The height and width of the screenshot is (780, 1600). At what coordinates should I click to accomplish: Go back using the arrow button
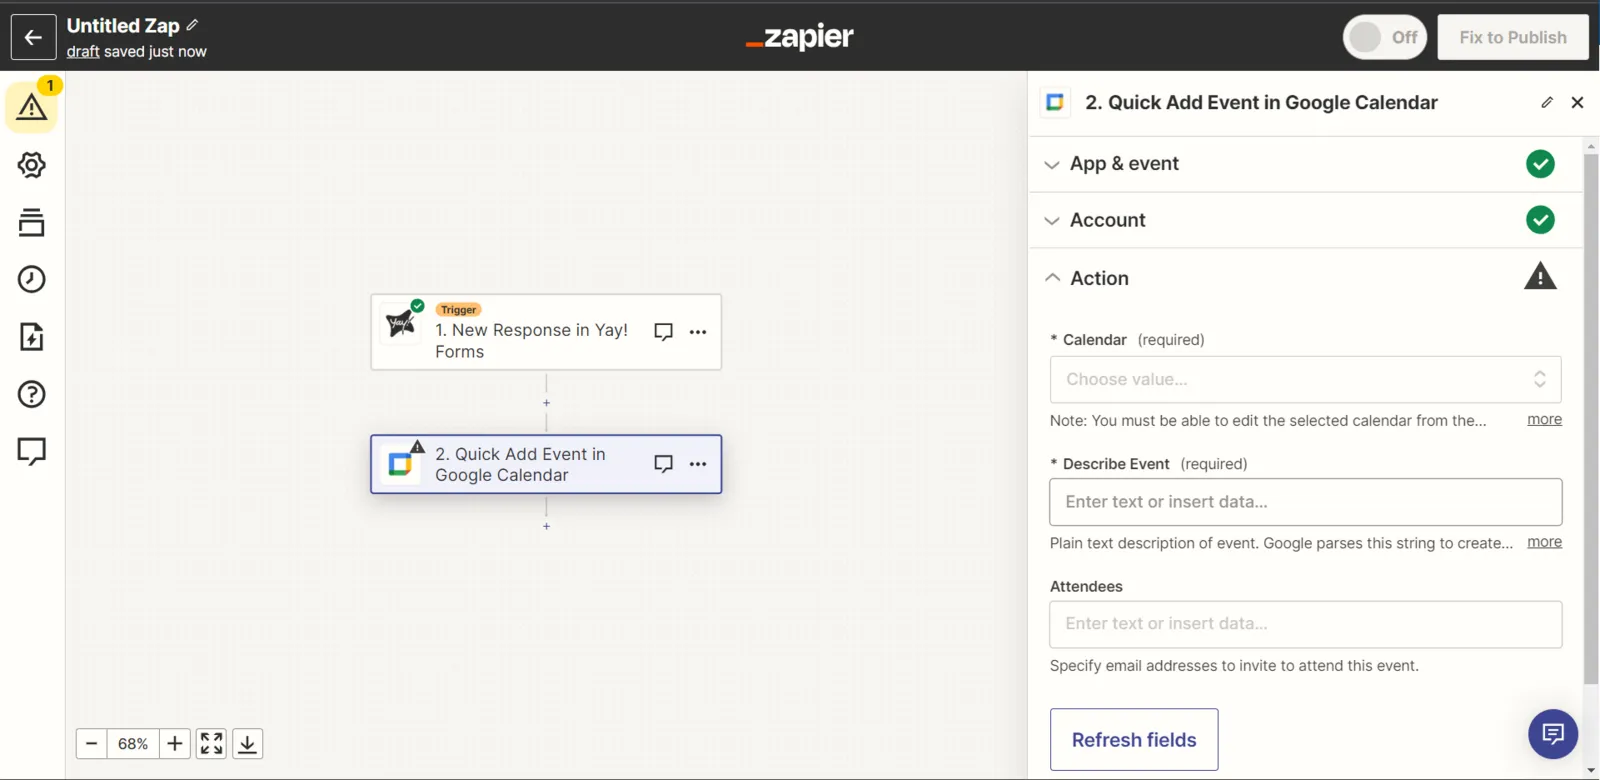33,37
